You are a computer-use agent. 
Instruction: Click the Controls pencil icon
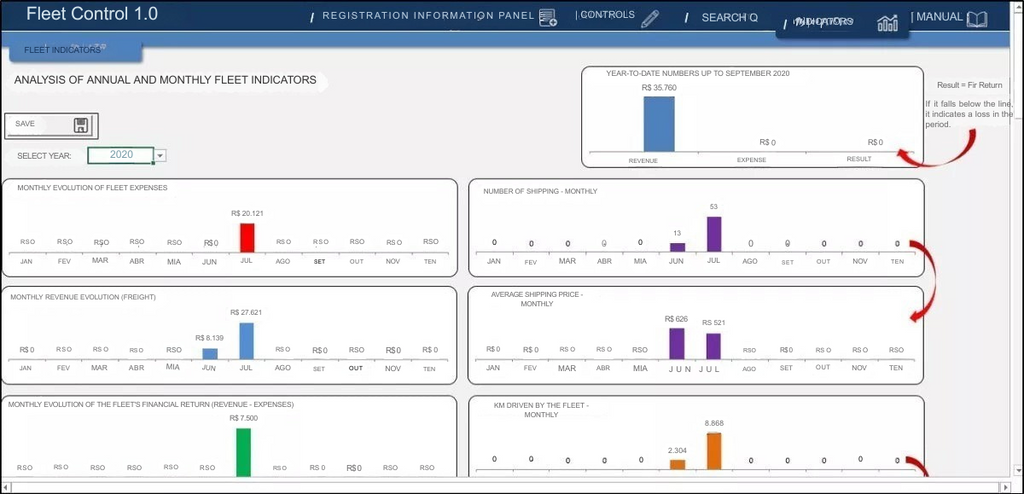[x=650, y=18]
